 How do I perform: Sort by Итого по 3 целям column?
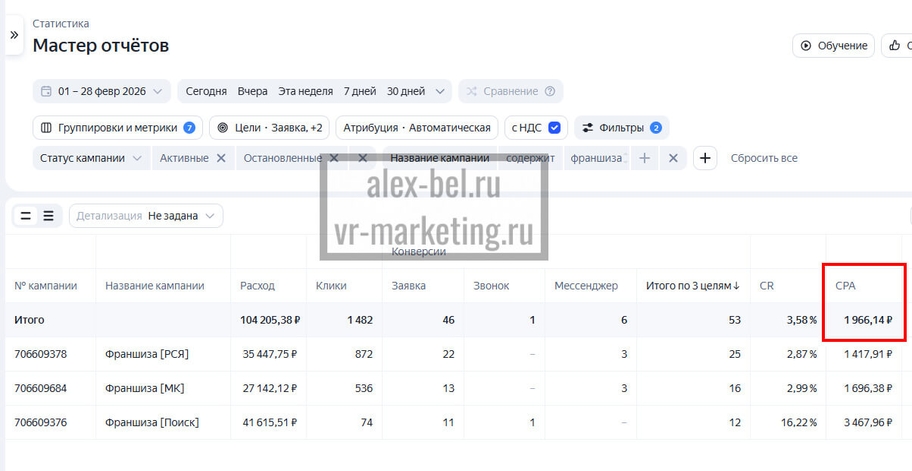pyautogui.click(x=692, y=286)
